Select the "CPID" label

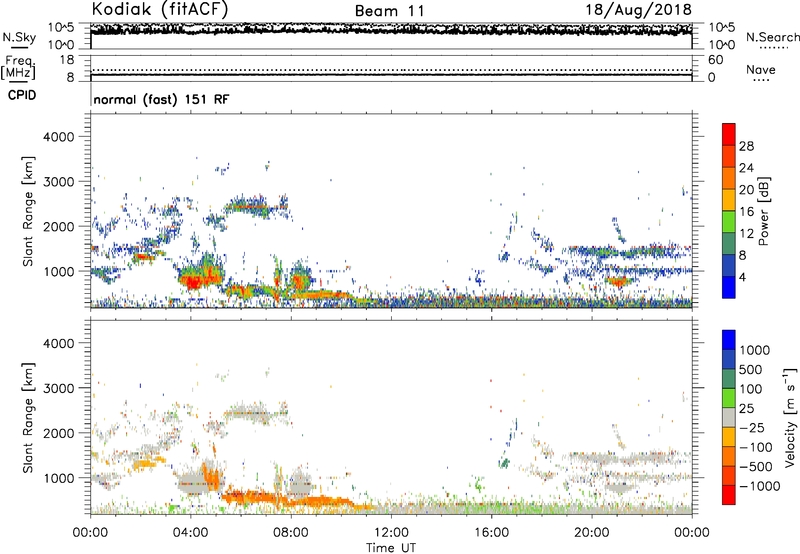22,95
